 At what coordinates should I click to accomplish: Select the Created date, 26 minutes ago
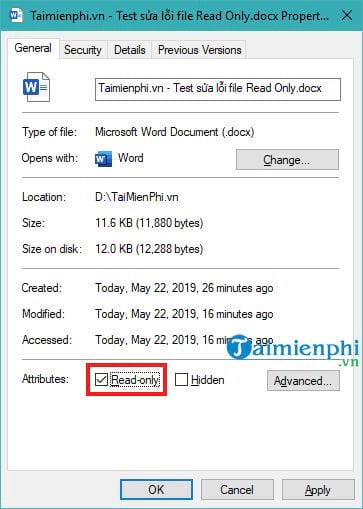184,288
